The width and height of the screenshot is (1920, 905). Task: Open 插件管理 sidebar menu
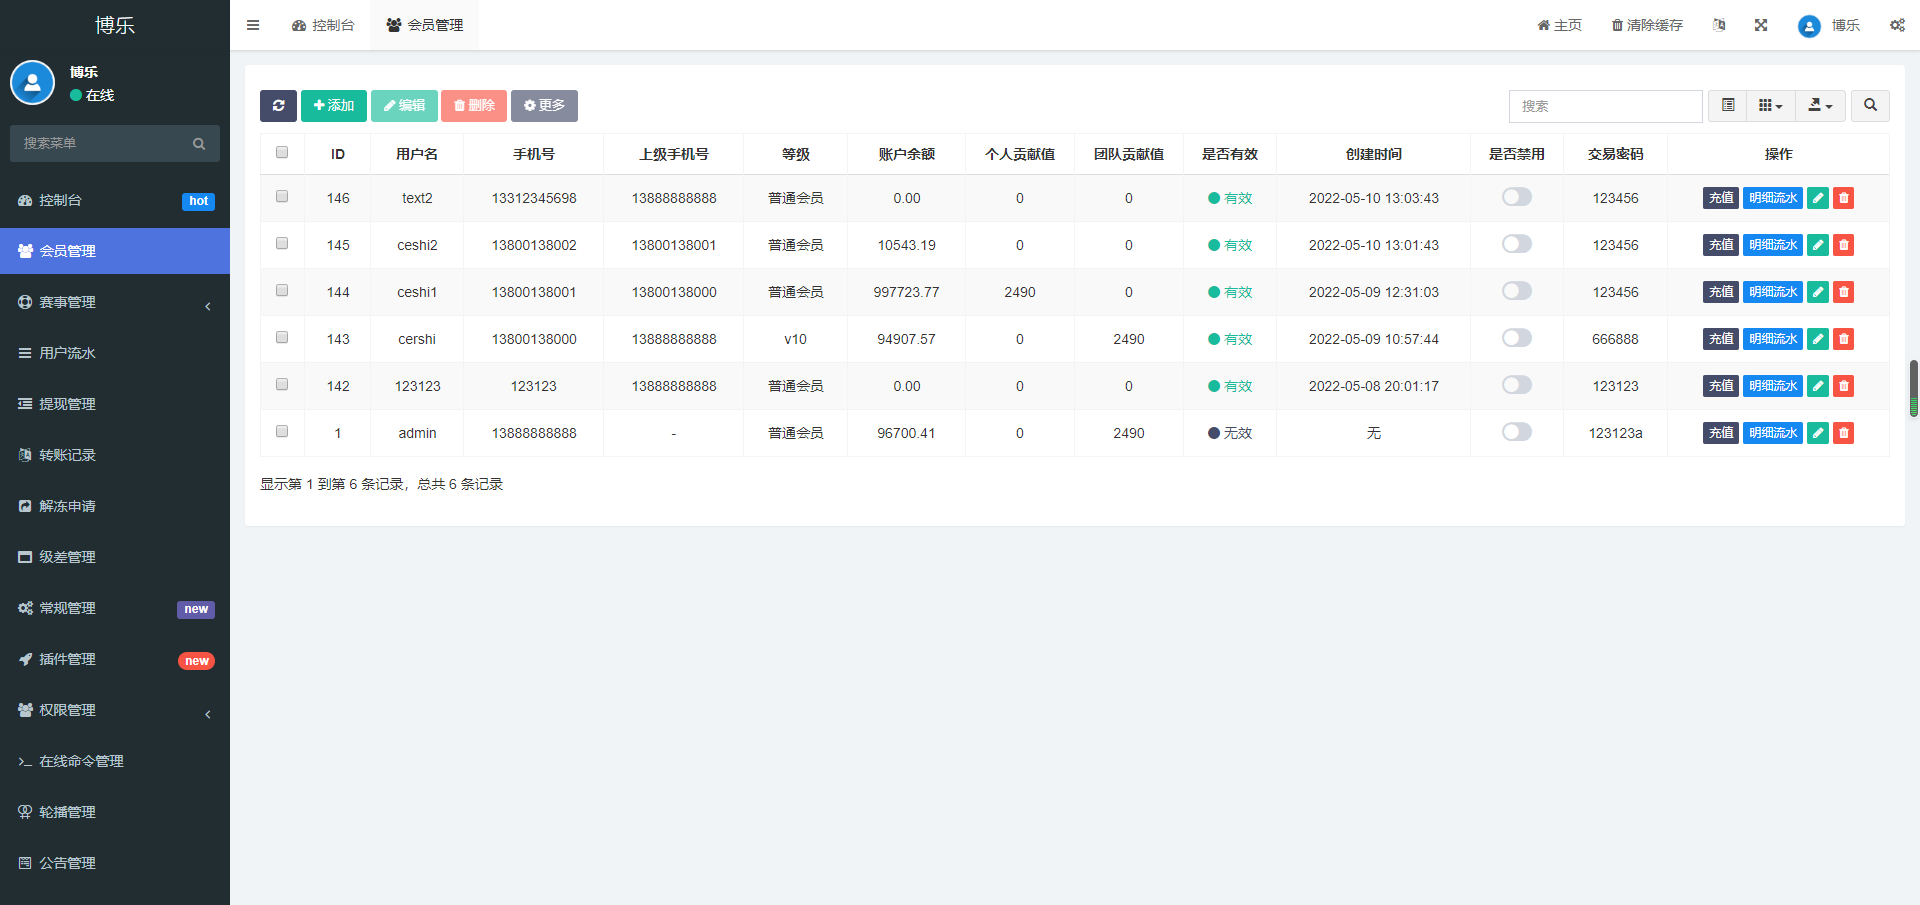coord(115,659)
